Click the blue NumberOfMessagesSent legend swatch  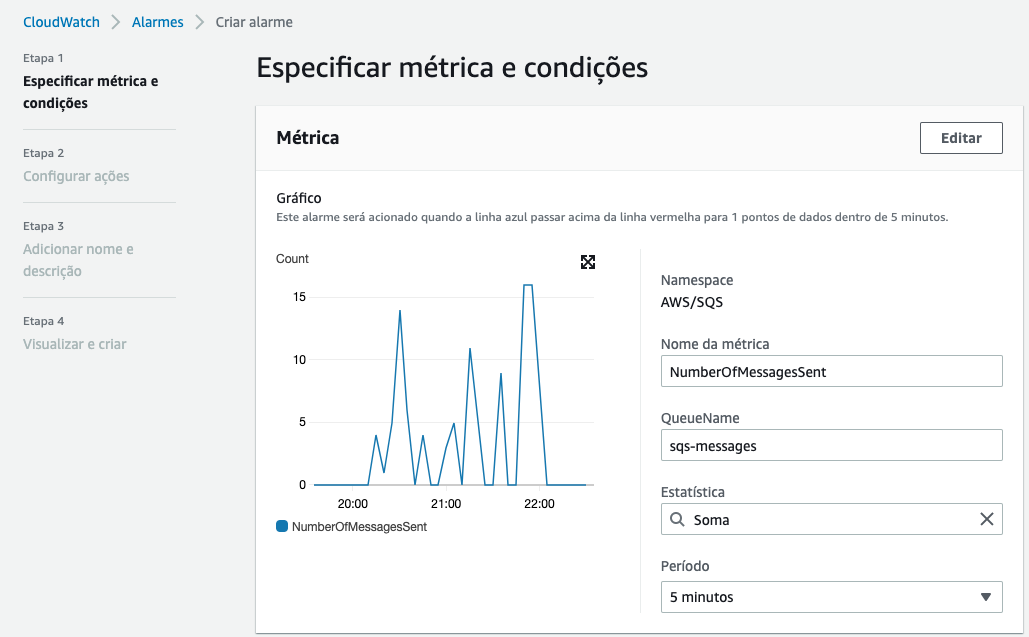pyautogui.click(x=282, y=526)
